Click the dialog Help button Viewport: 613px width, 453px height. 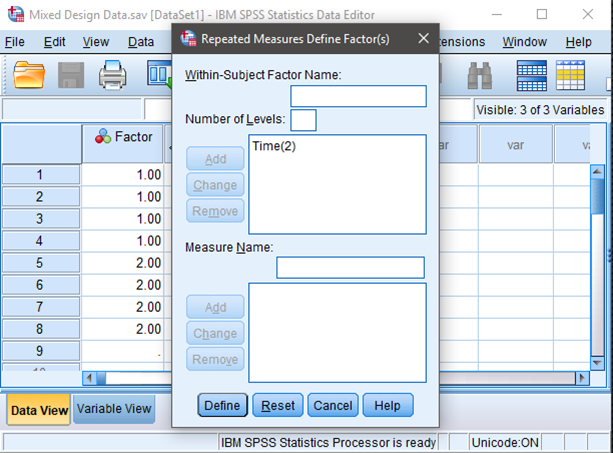(x=387, y=405)
